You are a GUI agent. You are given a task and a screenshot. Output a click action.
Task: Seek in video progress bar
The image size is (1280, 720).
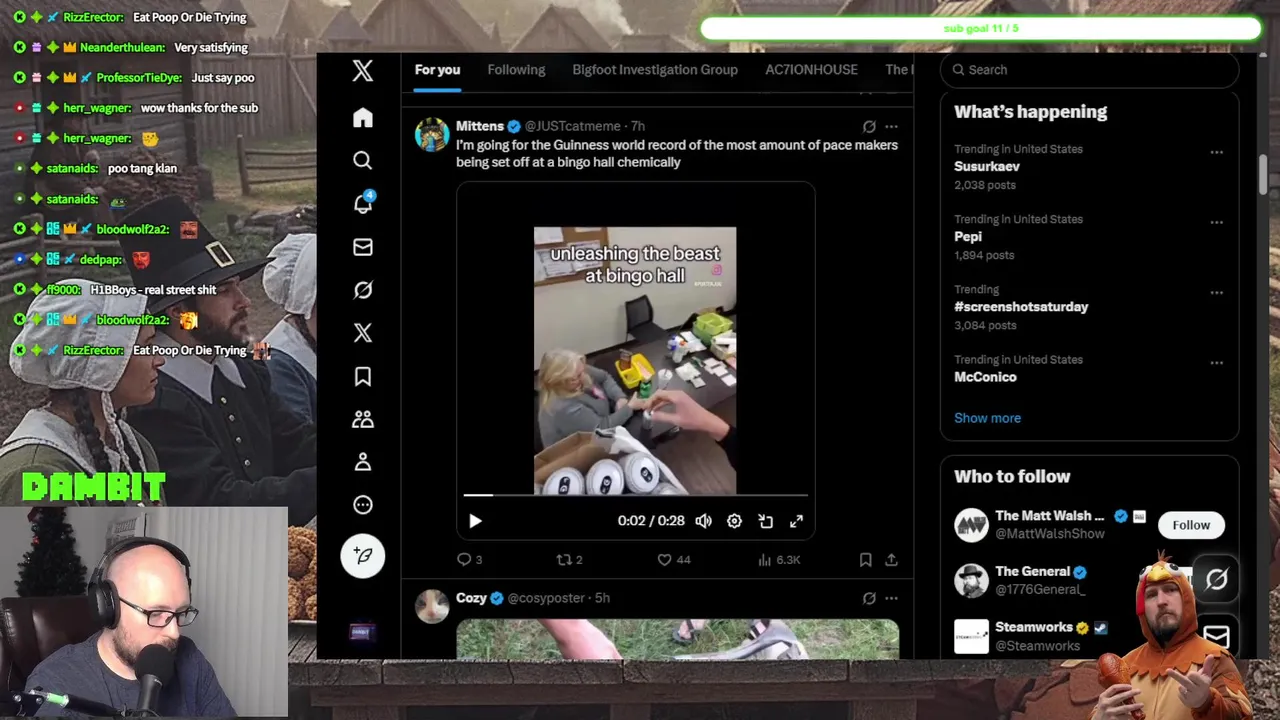tap(635, 495)
